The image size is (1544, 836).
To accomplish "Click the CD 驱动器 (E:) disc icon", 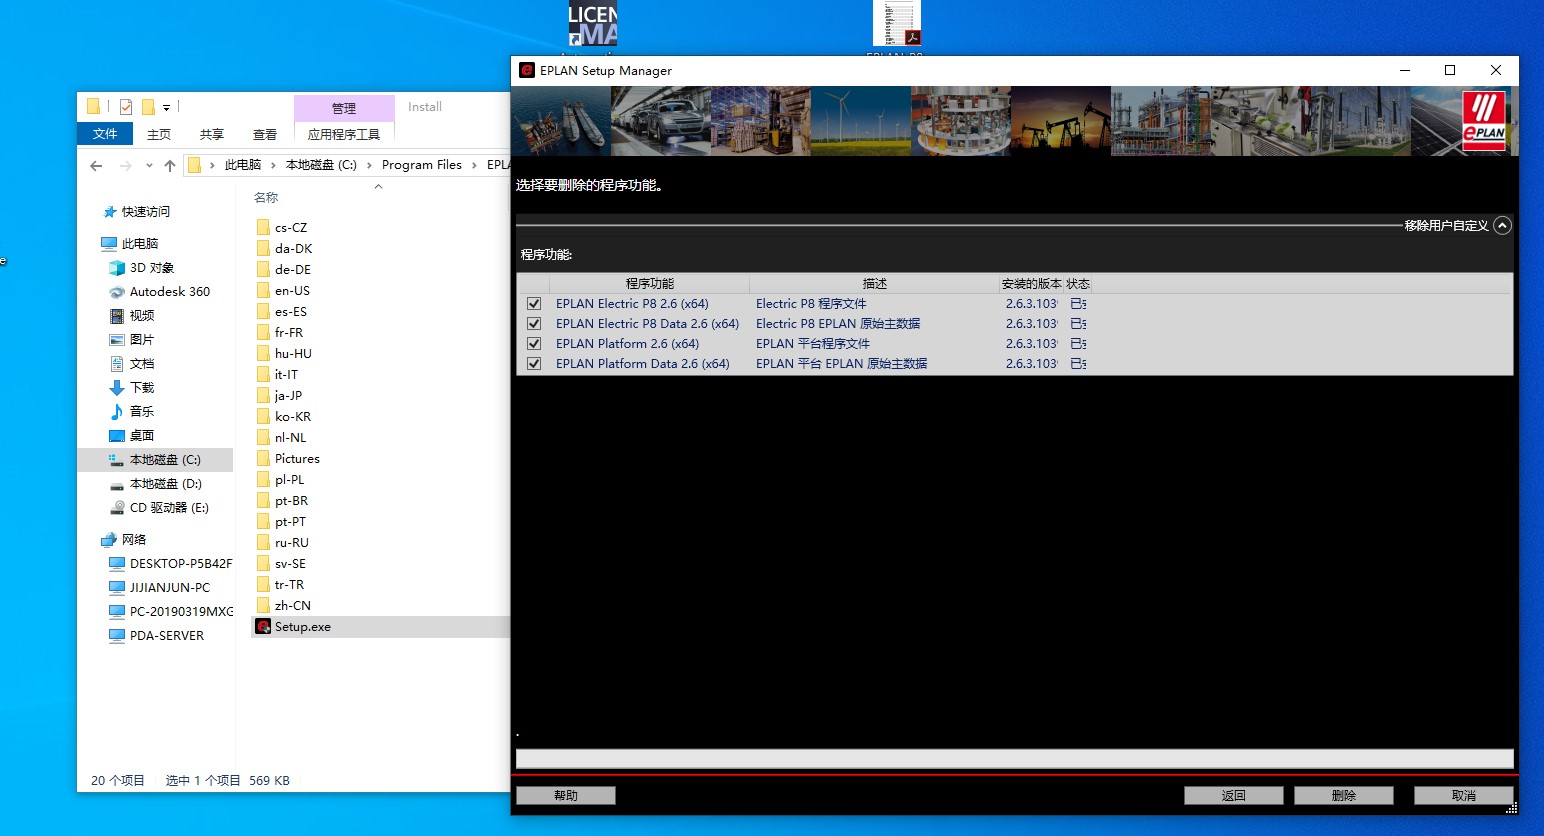I will coord(117,508).
